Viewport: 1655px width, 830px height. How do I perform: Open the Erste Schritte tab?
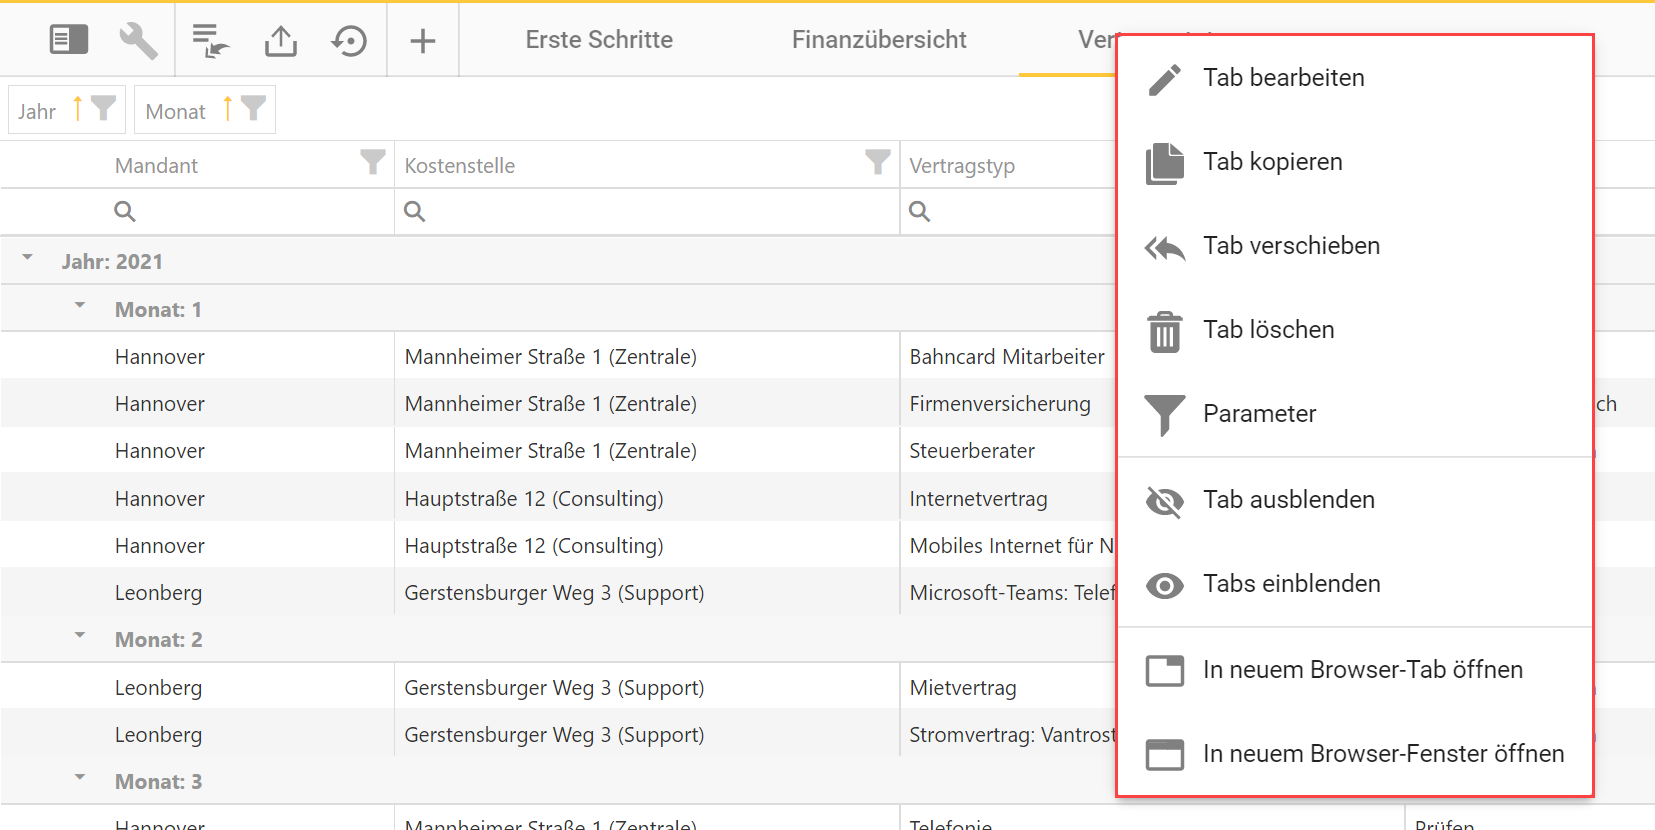(599, 40)
